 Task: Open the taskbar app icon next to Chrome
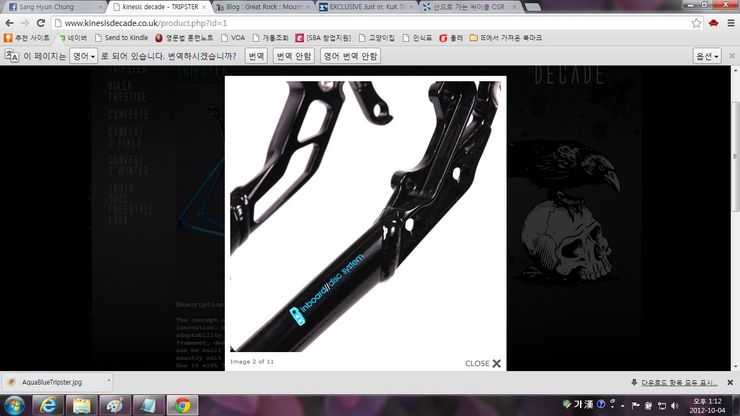[x=148, y=406]
